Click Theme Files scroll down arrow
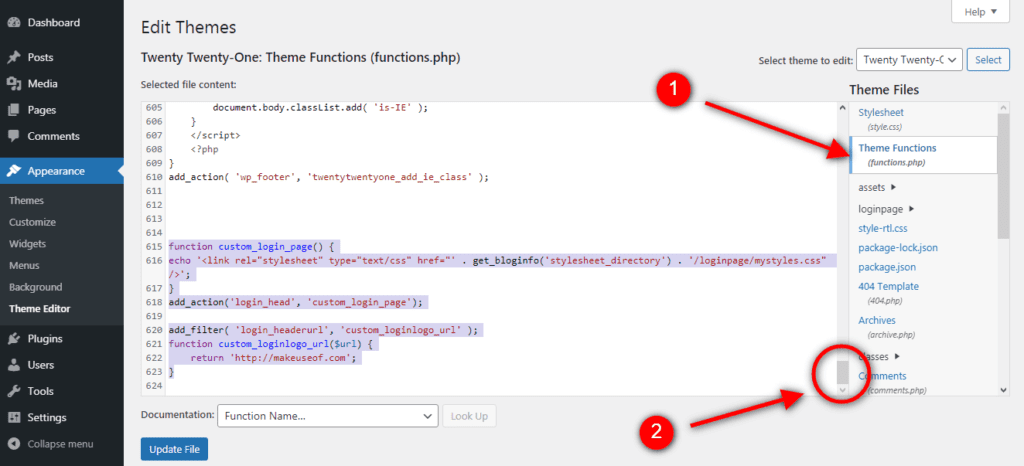This screenshot has width=1024, height=466. (1004, 390)
